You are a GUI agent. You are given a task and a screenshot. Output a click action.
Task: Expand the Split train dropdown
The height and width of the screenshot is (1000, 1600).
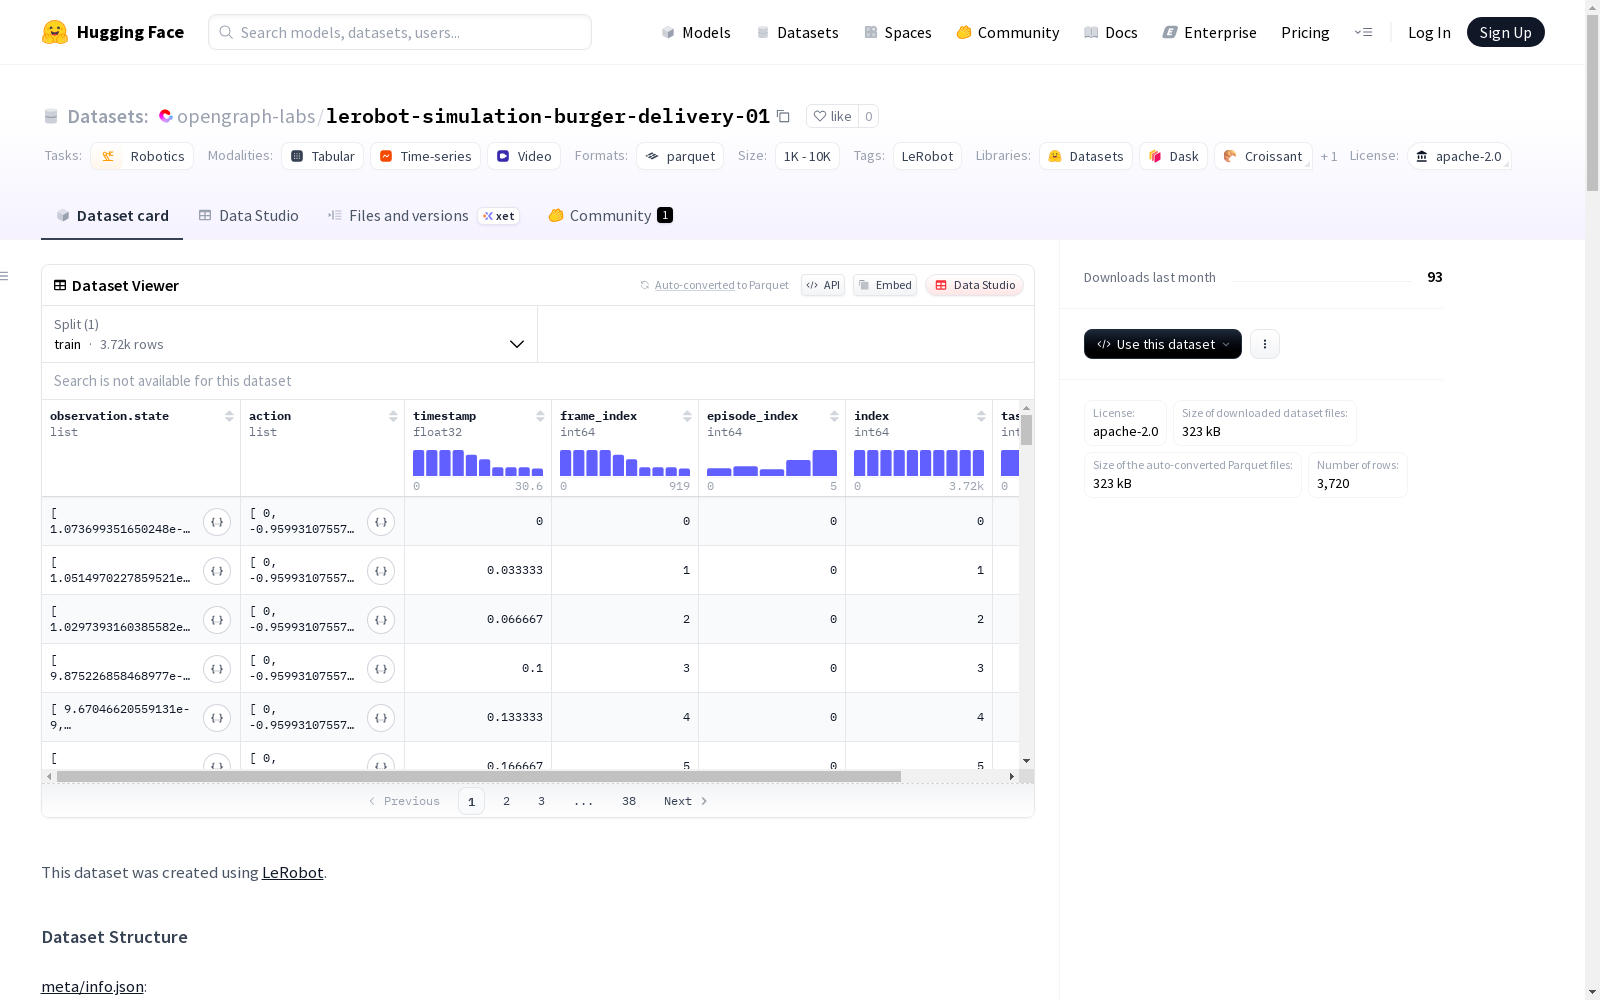point(289,334)
